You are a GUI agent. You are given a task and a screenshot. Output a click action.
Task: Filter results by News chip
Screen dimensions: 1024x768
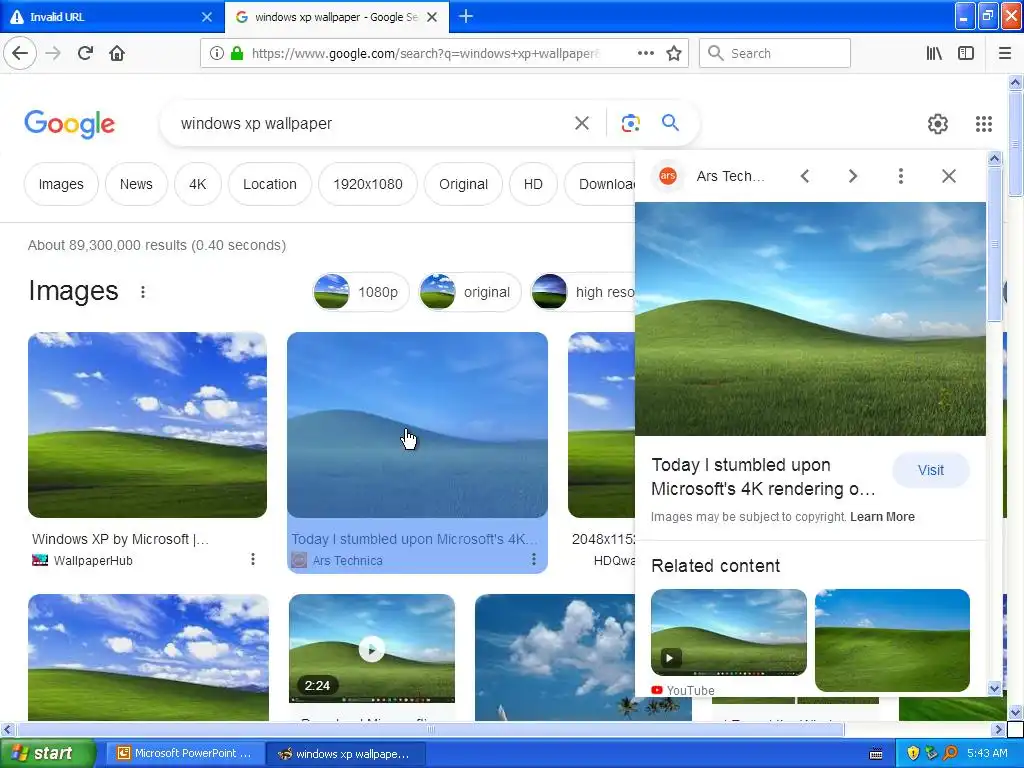pyautogui.click(x=136, y=184)
